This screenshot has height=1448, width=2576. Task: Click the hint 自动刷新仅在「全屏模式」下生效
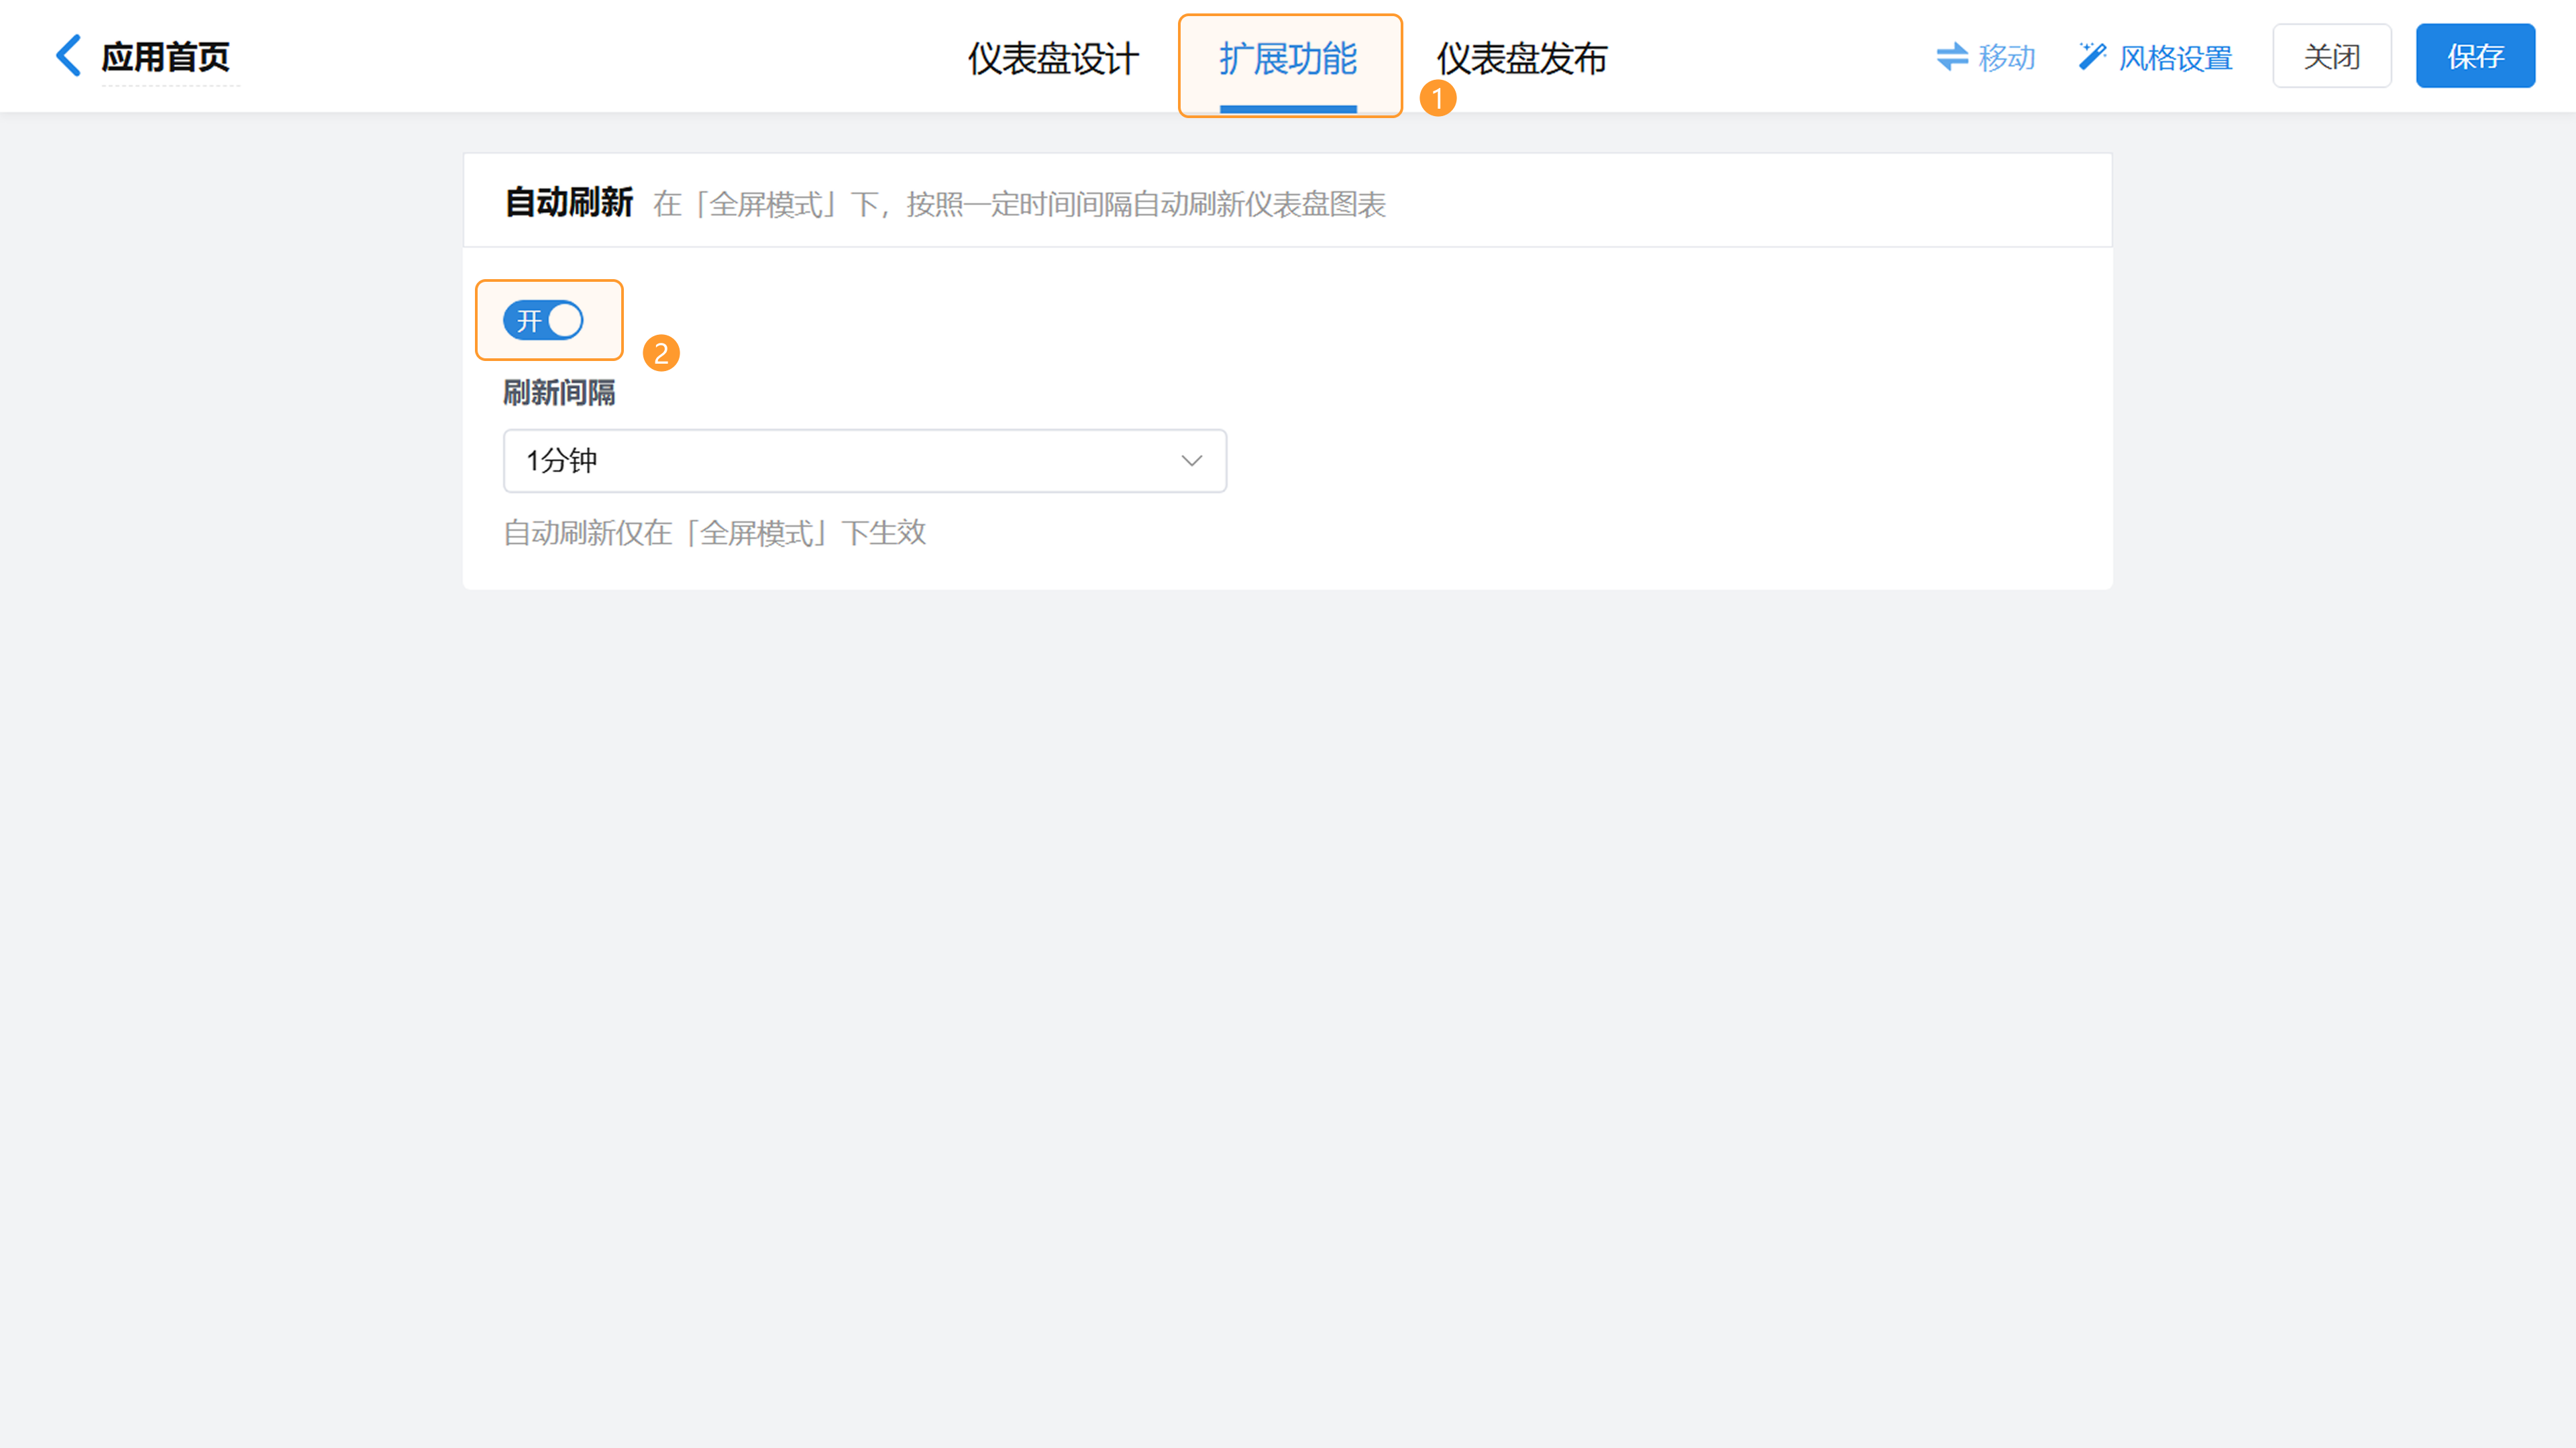point(715,532)
